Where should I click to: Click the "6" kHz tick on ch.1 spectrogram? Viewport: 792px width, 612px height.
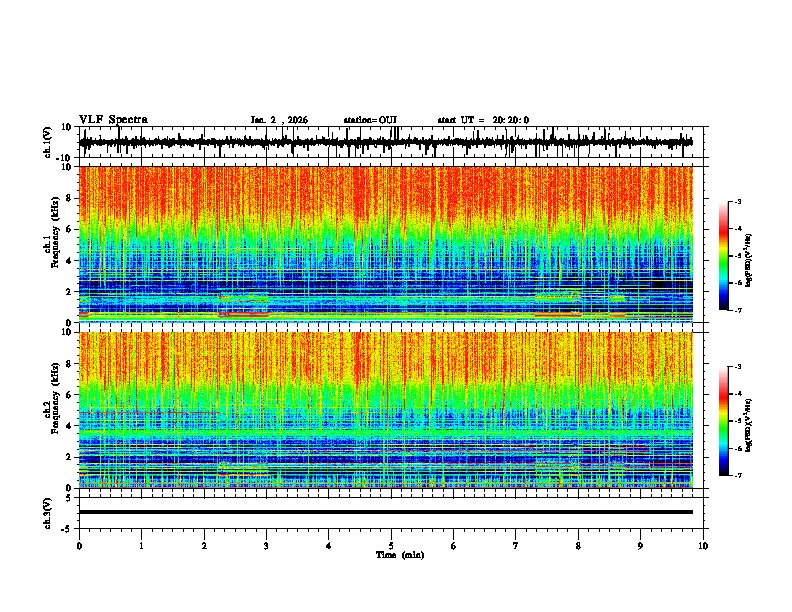(x=70, y=229)
